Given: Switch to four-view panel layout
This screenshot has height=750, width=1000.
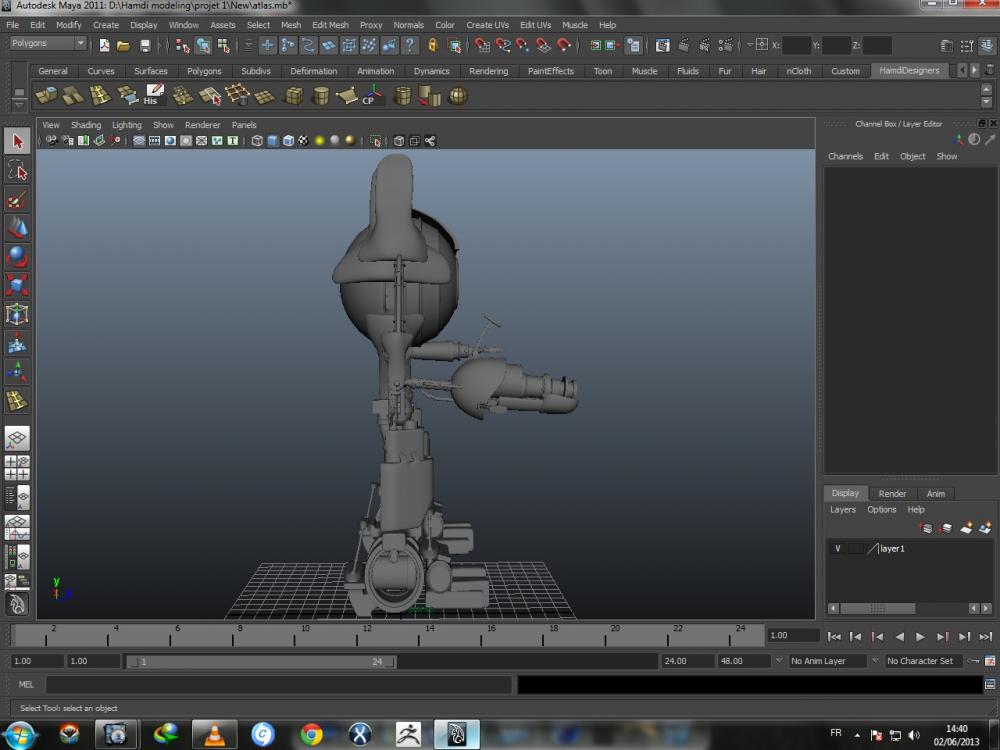Looking at the screenshot, I should 17,468.
